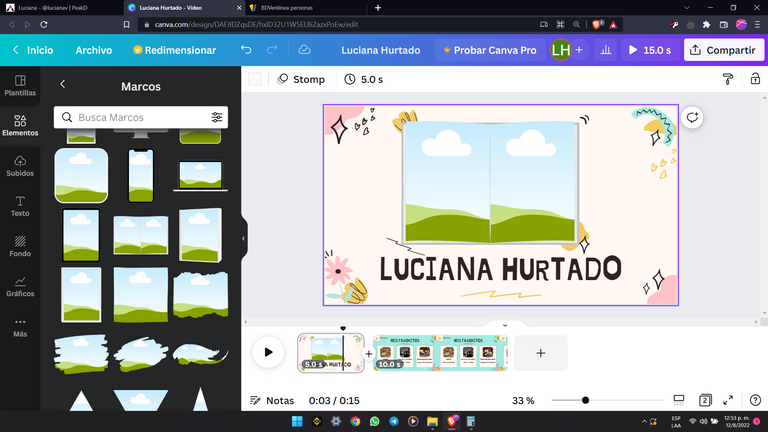This screenshot has height=432, width=768.
Task: Click the Luciana Hurtado design title
Action: pyautogui.click(x=381, y=50)
